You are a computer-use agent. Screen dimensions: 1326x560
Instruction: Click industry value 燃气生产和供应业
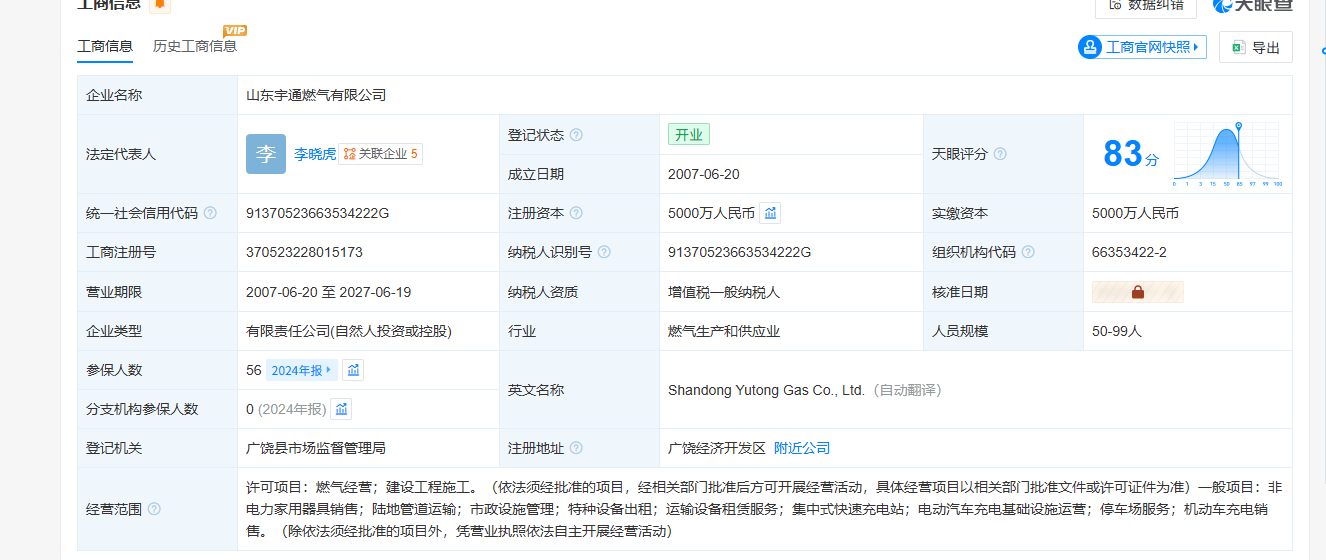[724, 331]
